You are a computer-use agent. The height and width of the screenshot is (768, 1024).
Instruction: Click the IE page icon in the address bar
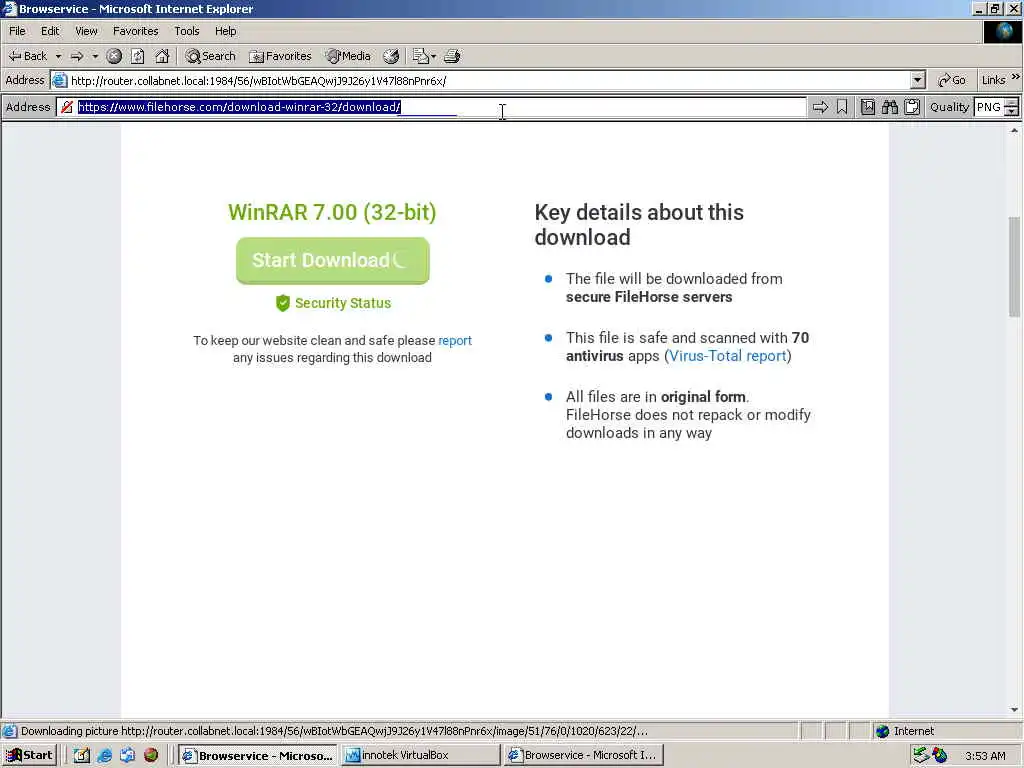point(59,80)
